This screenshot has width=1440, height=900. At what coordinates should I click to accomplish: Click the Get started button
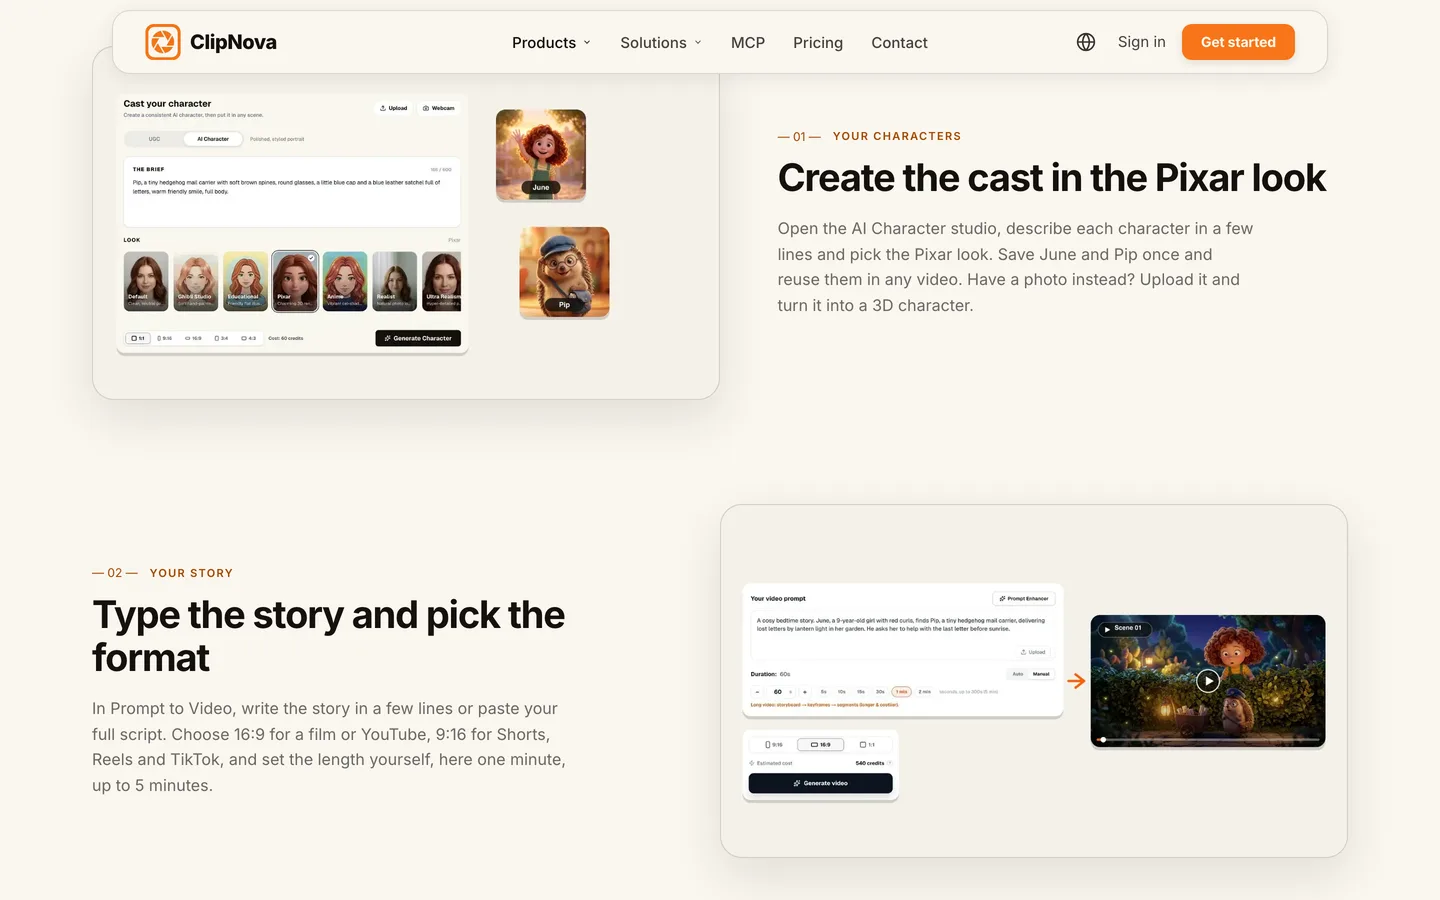click(1238, 42)
